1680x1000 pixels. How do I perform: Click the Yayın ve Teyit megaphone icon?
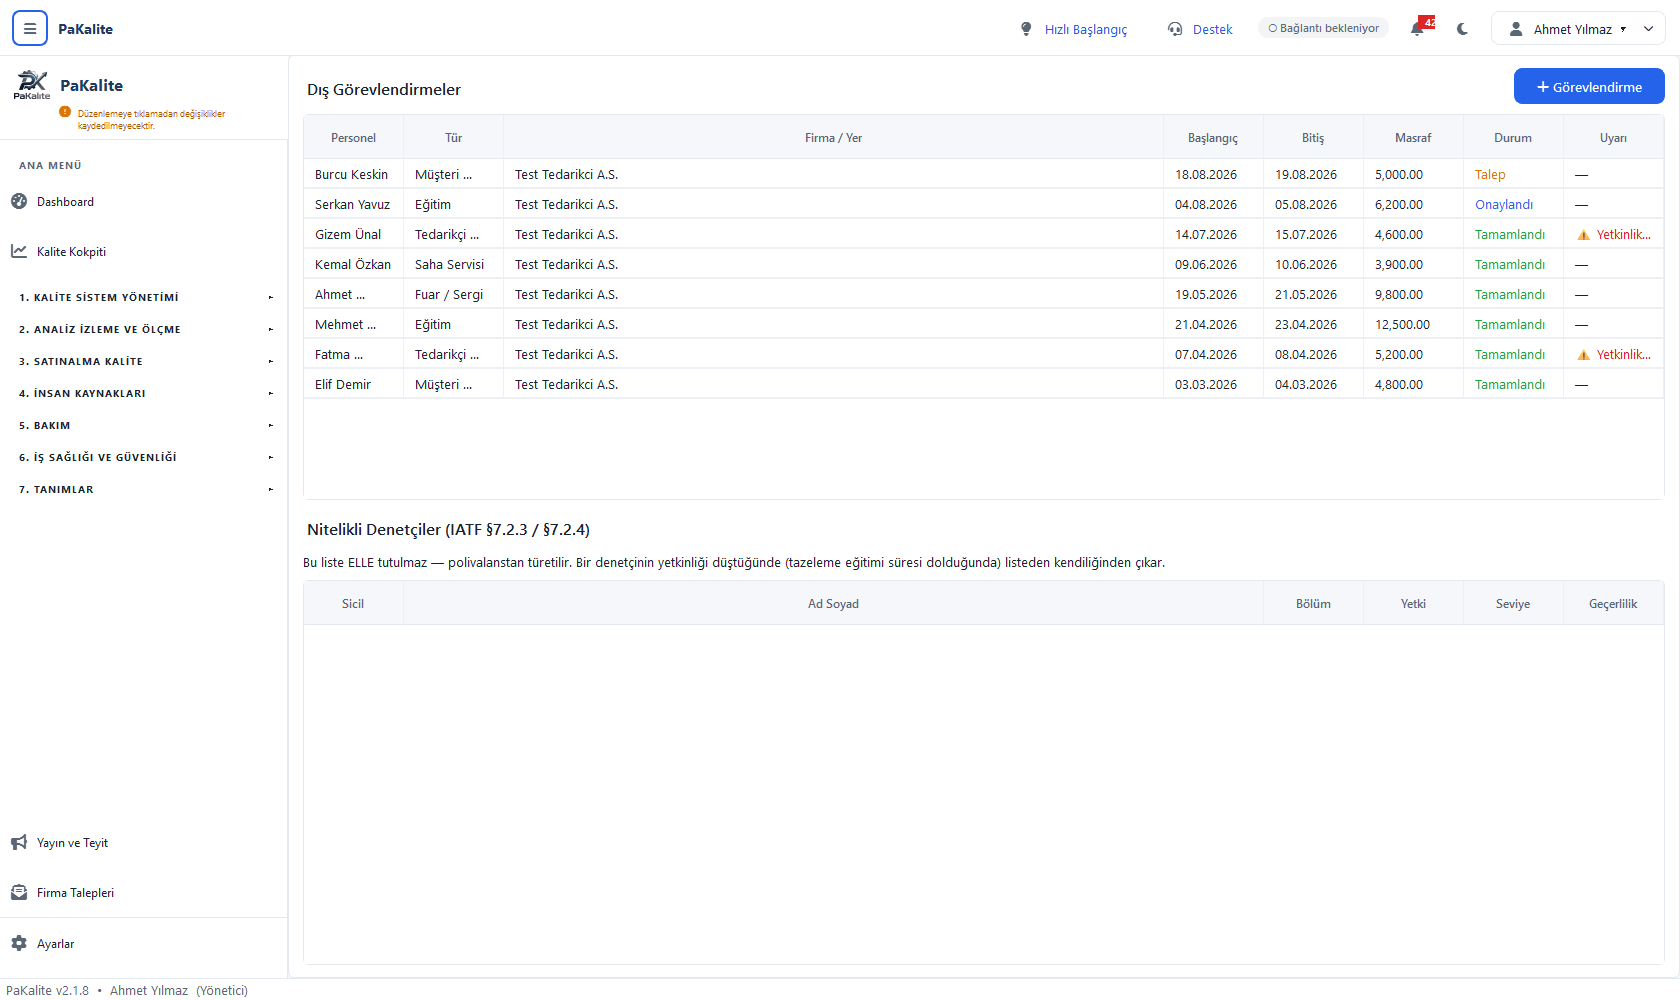point(19,843)
